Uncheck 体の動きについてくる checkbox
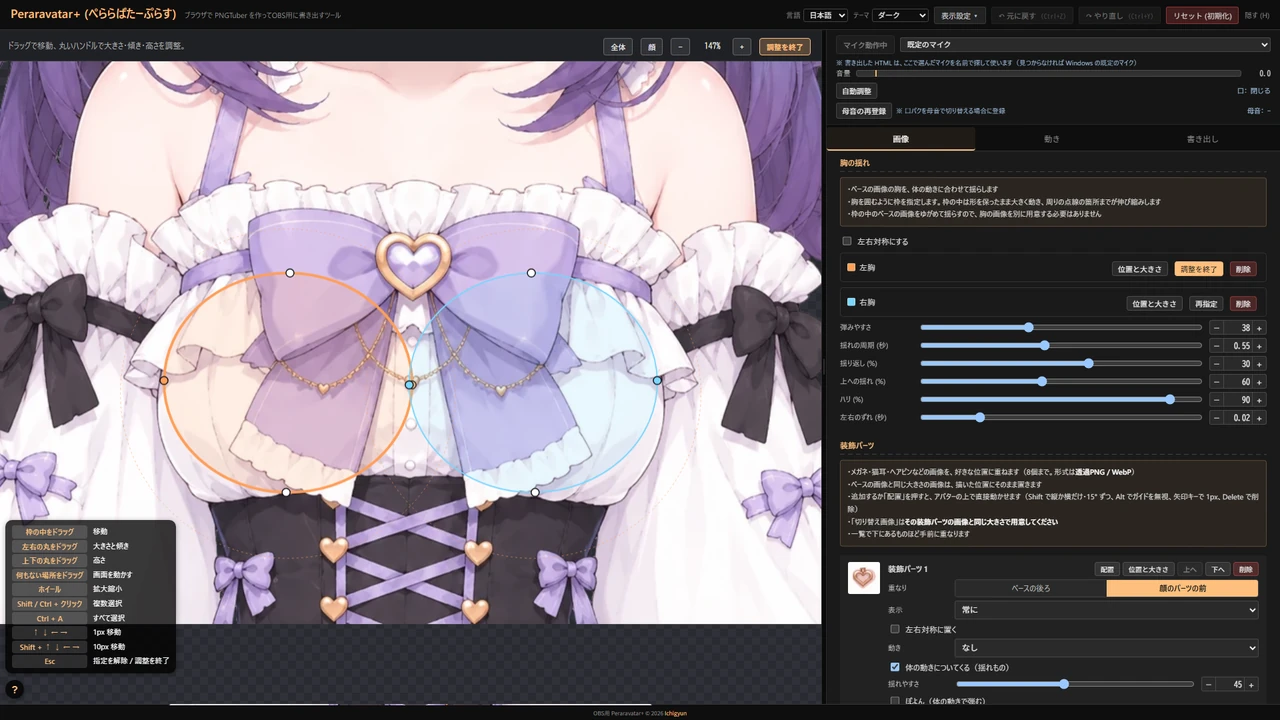Image resolution: width=1280 pixels, height=720 pixels. pyautogui.click(x=895, y=667)
